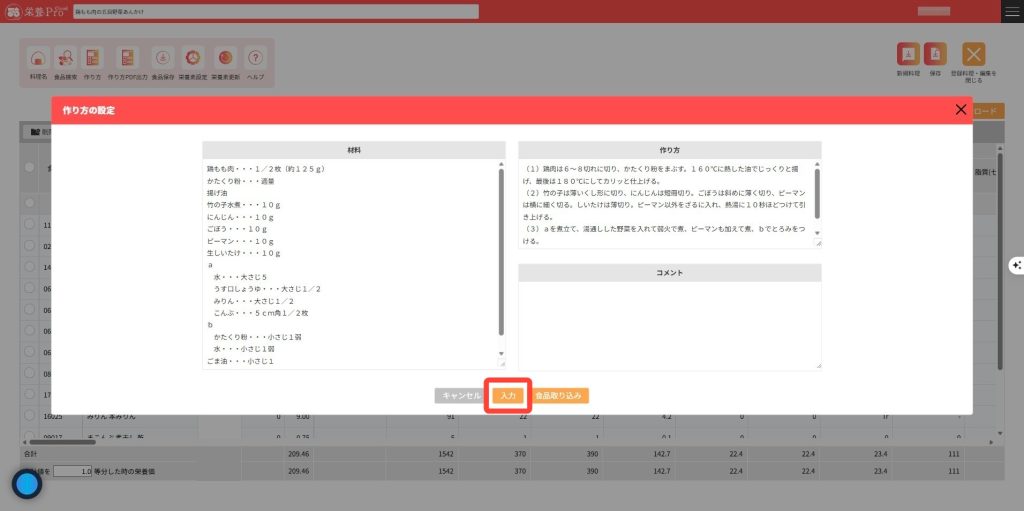
Task: Open the ヘルプ help icon
Action: tap(256, 59)
